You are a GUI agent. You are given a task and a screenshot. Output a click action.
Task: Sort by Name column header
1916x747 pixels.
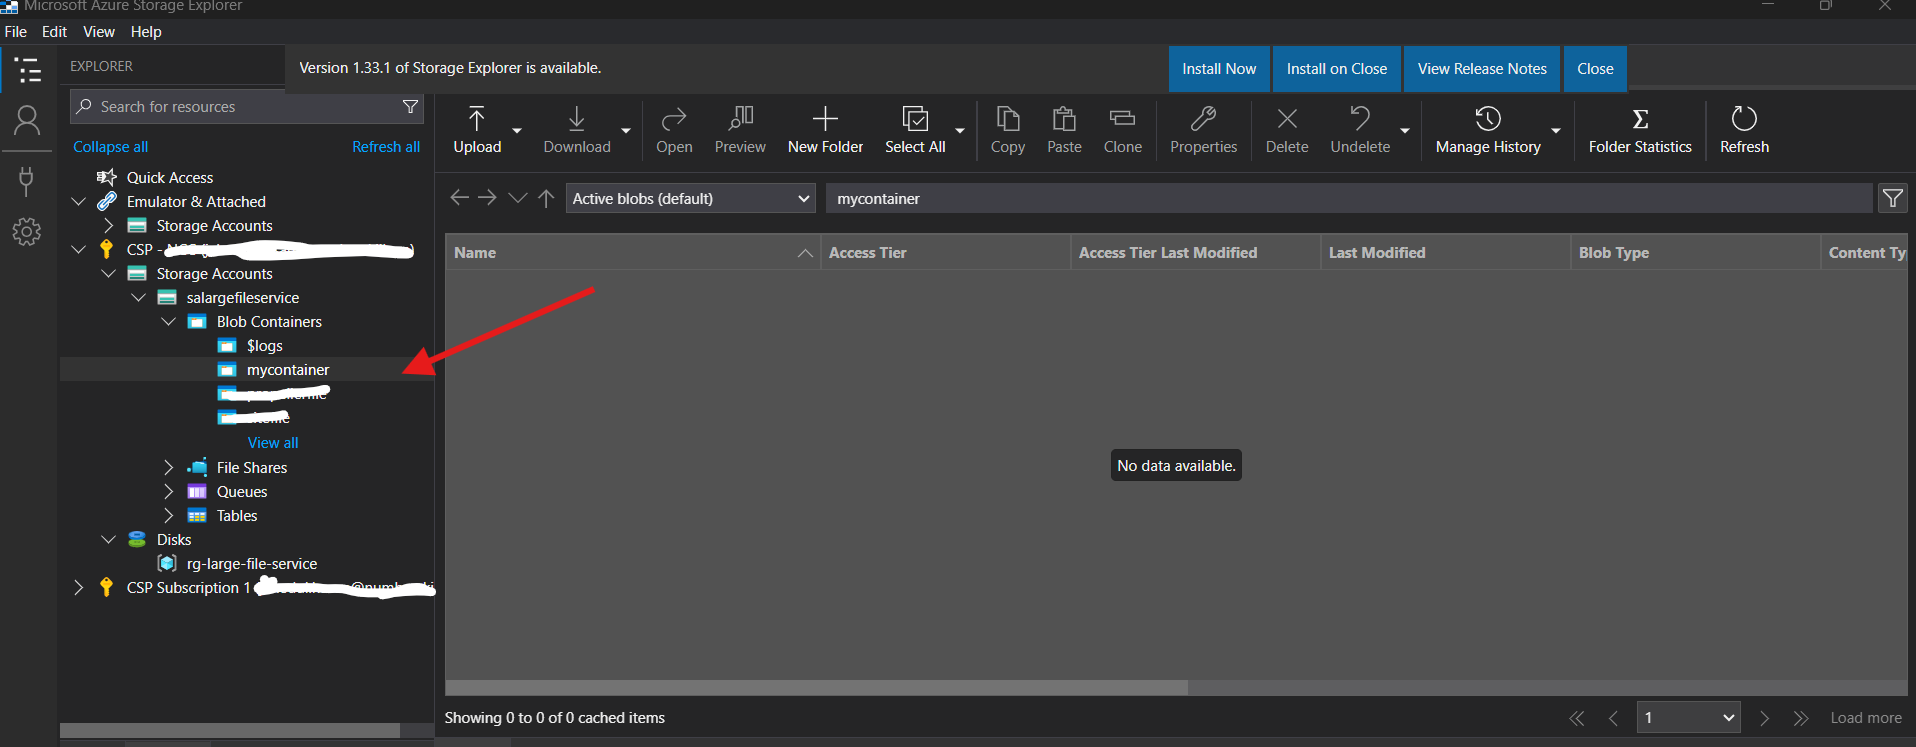(x=632, y=252)
